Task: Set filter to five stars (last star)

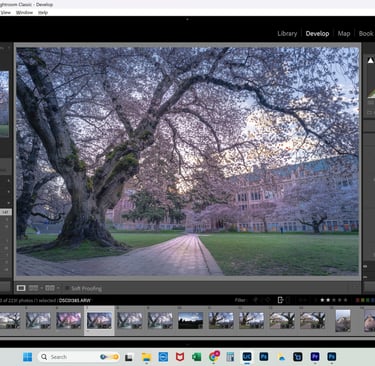Action: (x=345, y=300)
